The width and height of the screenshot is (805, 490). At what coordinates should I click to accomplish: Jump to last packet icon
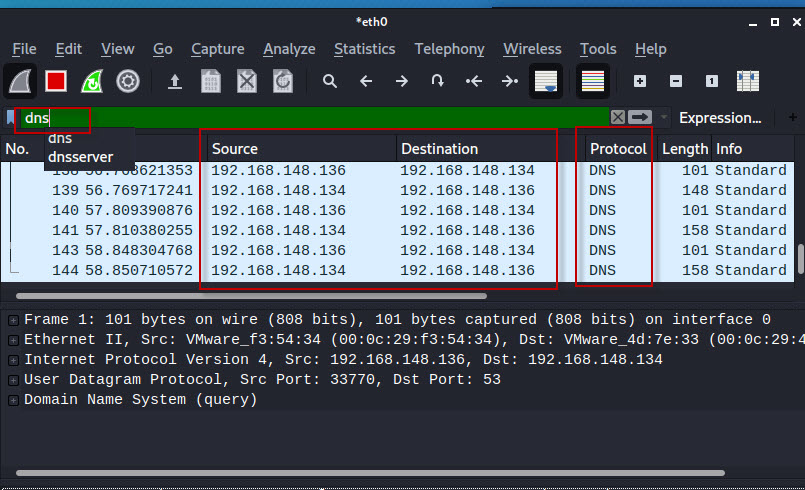tap(509, 81)
